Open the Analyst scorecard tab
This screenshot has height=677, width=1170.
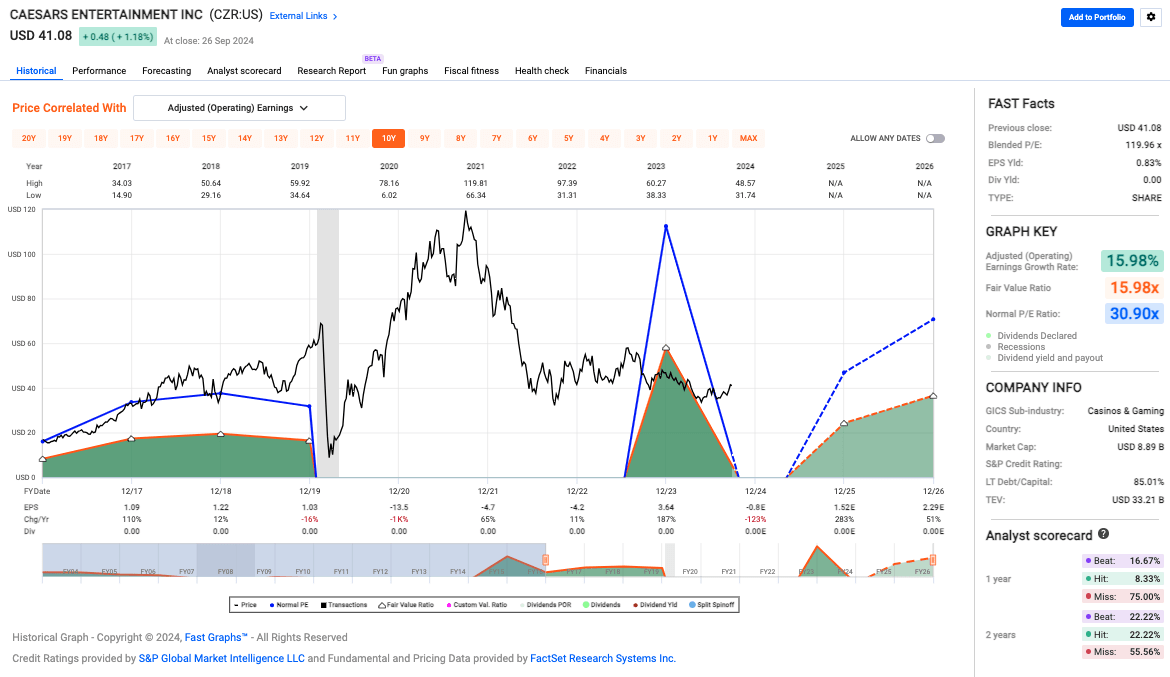coord(244,71)
